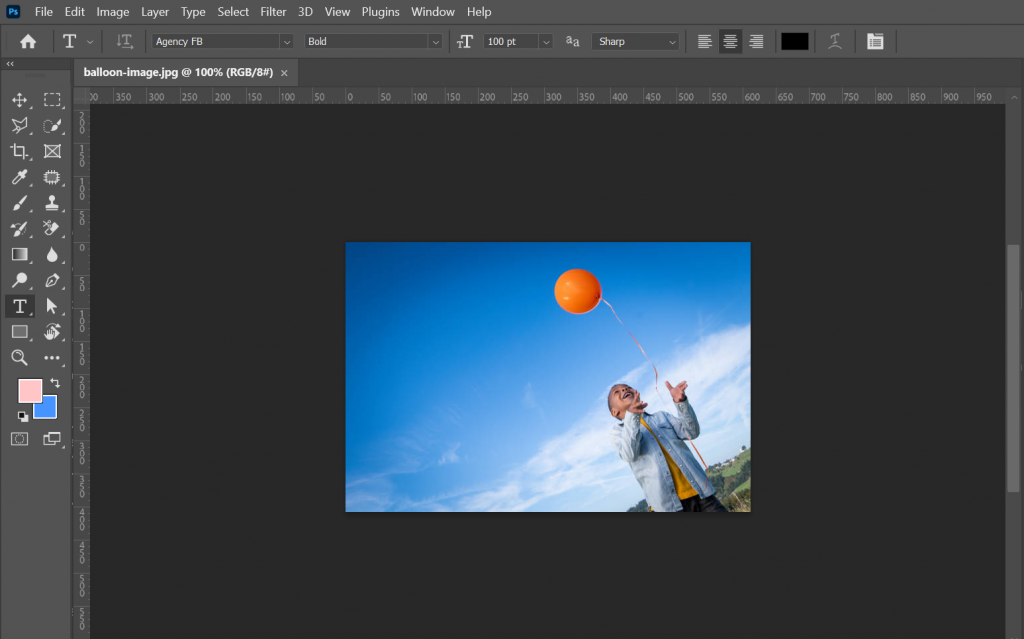Open the font family dropdown
This screenshot has width=1024, height=639.
[x=287, y=41]
